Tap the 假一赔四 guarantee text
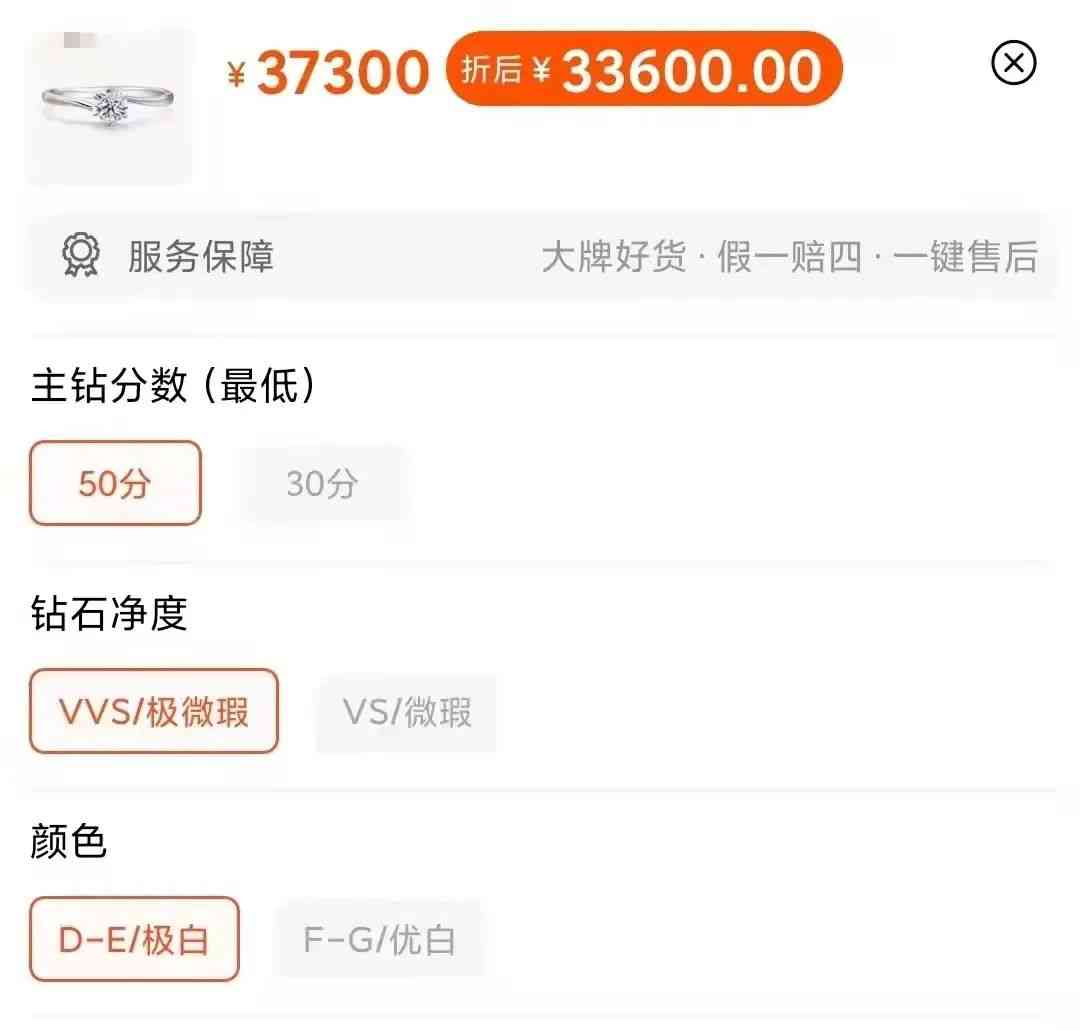The width and height of the screenshot is (1080, 1030). [x=789, y=257]
